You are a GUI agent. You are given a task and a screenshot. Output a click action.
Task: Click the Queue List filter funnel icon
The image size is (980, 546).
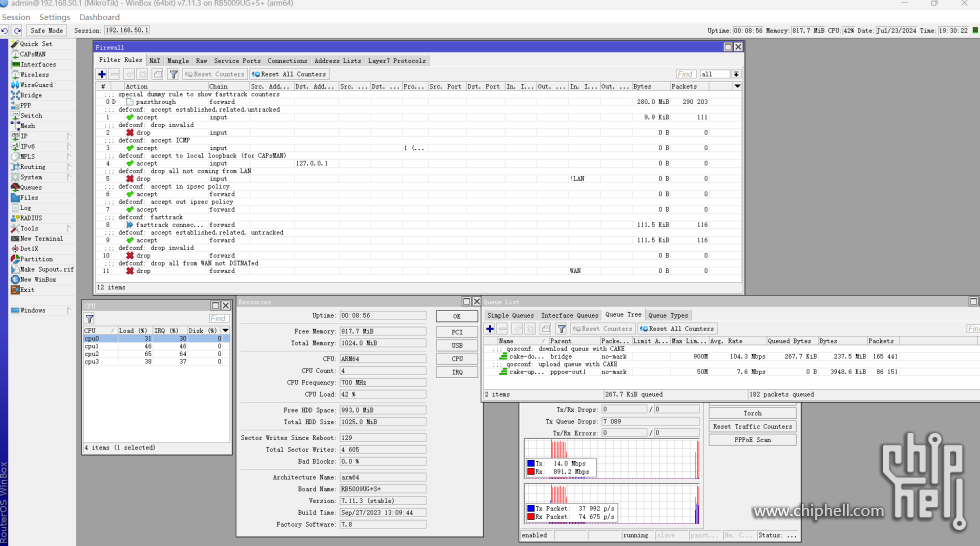[562, 329]
